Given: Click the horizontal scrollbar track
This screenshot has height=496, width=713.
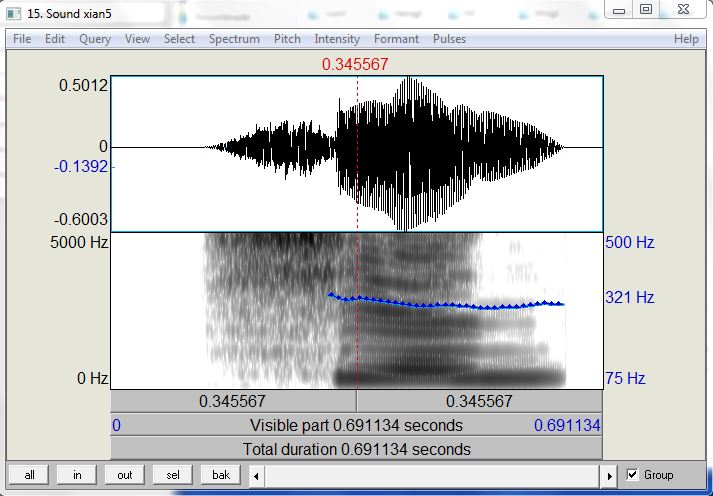Looking at the screenshot, I should coord(432,476).
